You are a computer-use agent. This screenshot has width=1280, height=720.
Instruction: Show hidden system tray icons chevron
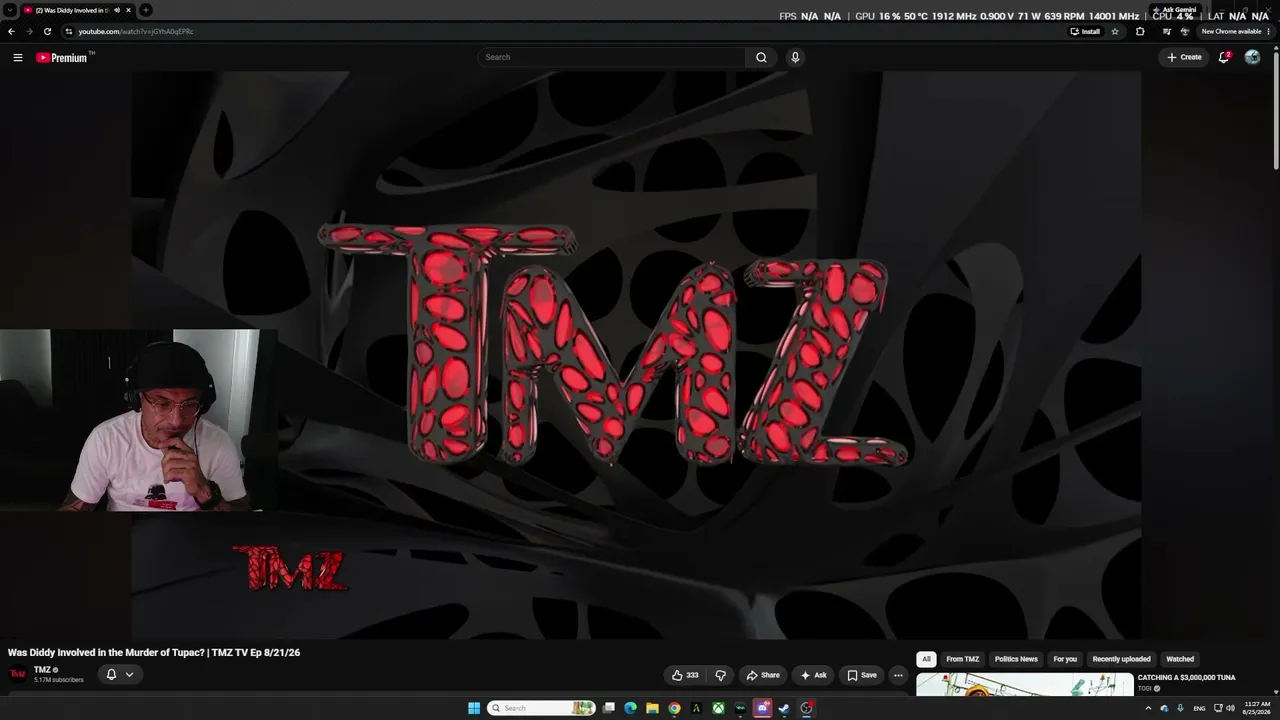point(1148,708)
